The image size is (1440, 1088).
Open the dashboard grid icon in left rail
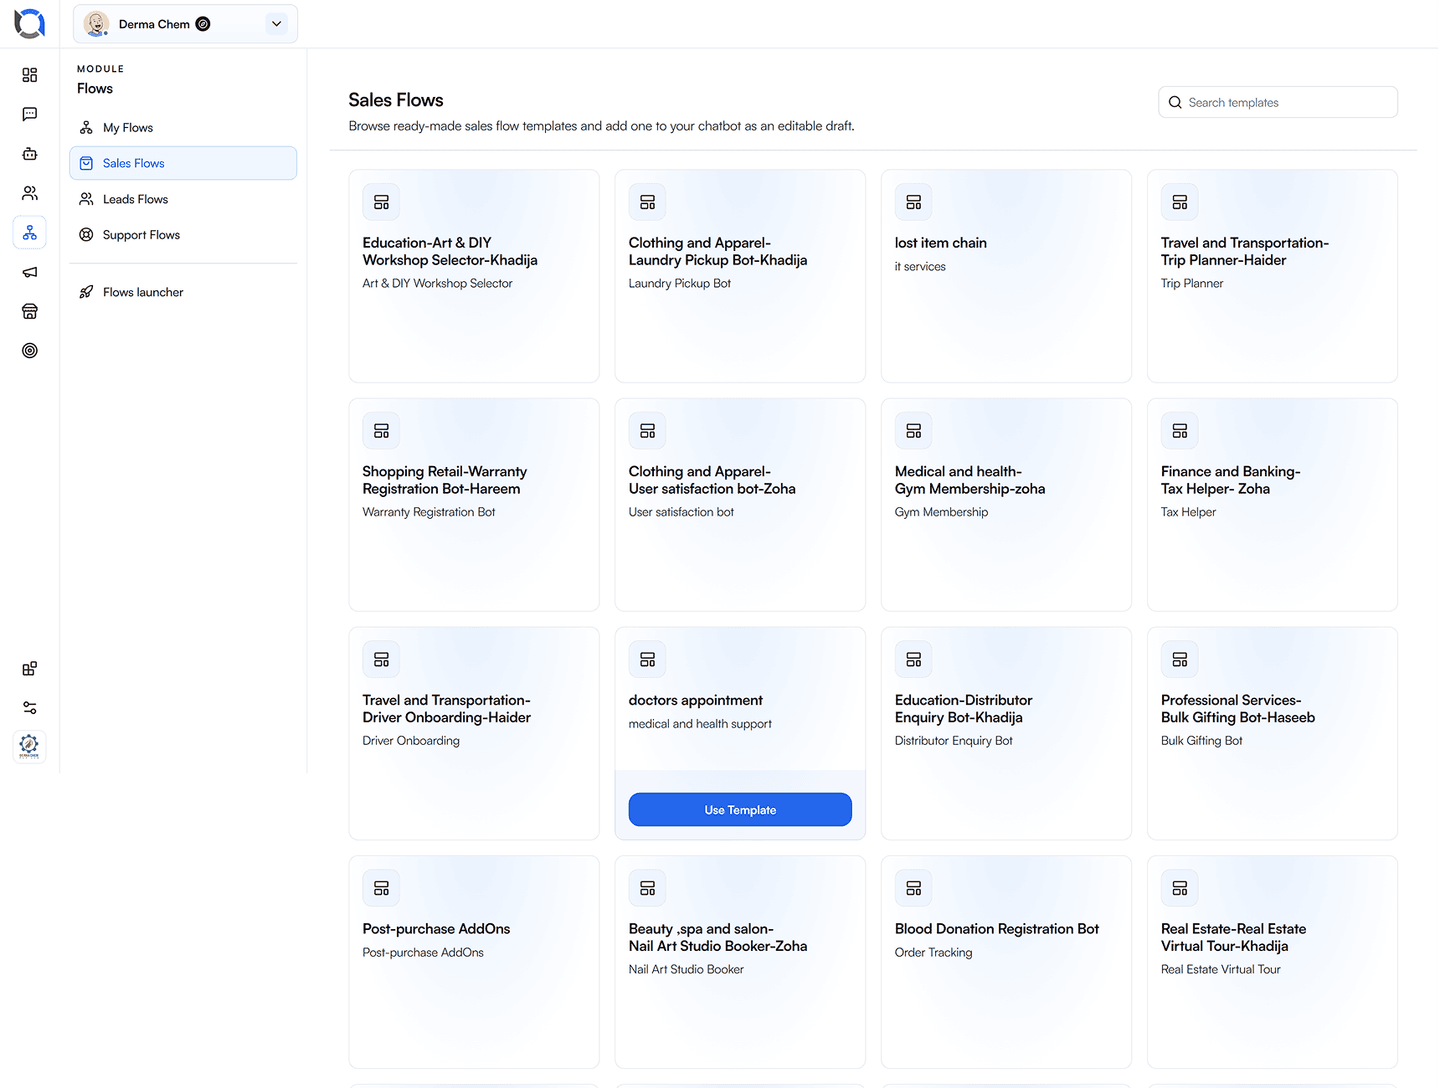click(x=30, y=75)
